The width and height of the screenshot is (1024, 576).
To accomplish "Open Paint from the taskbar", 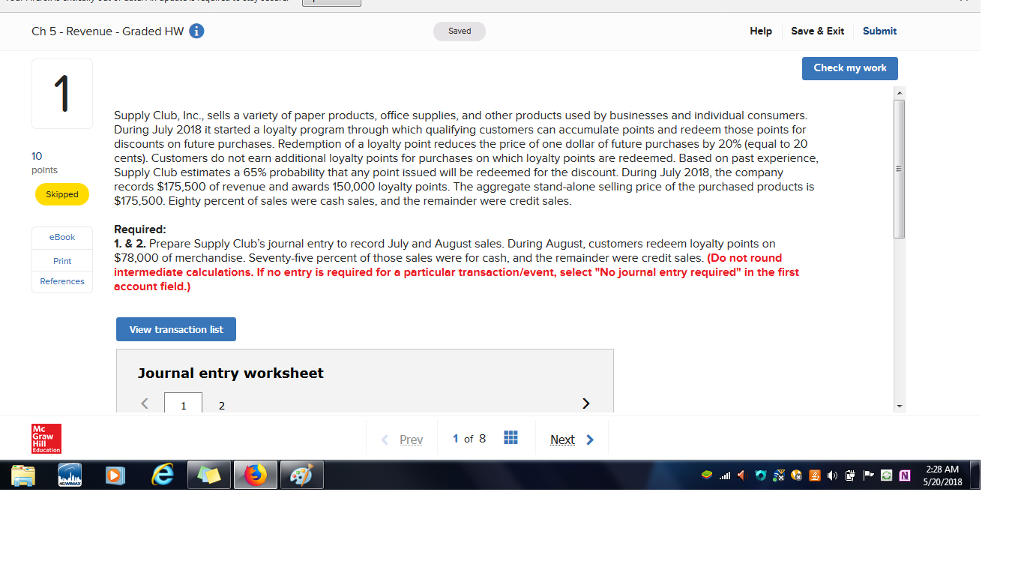I will tap(301, 475).
